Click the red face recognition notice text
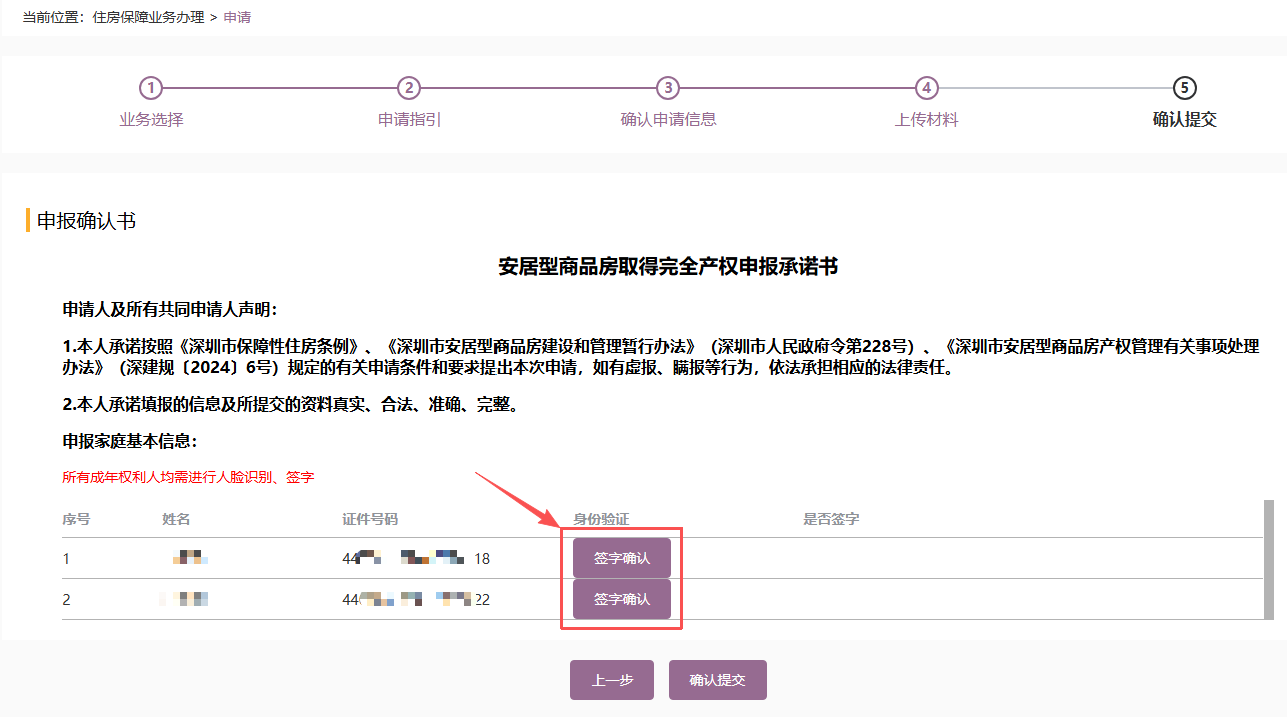Image resolution: width=1287 pixels, height=717 pixels. (188, 478)
